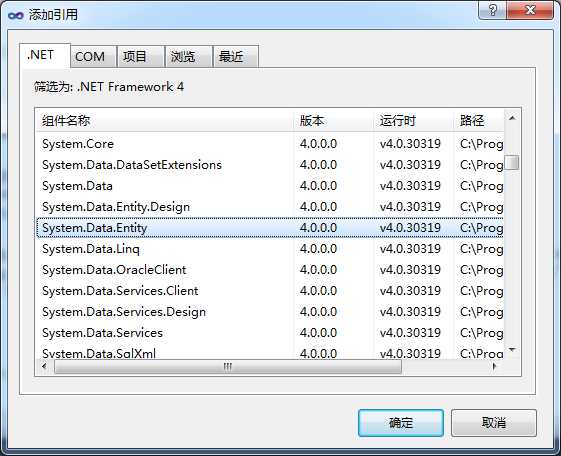Close the Add Reference dialog
561x456 pixels.
tap(530, 10)
